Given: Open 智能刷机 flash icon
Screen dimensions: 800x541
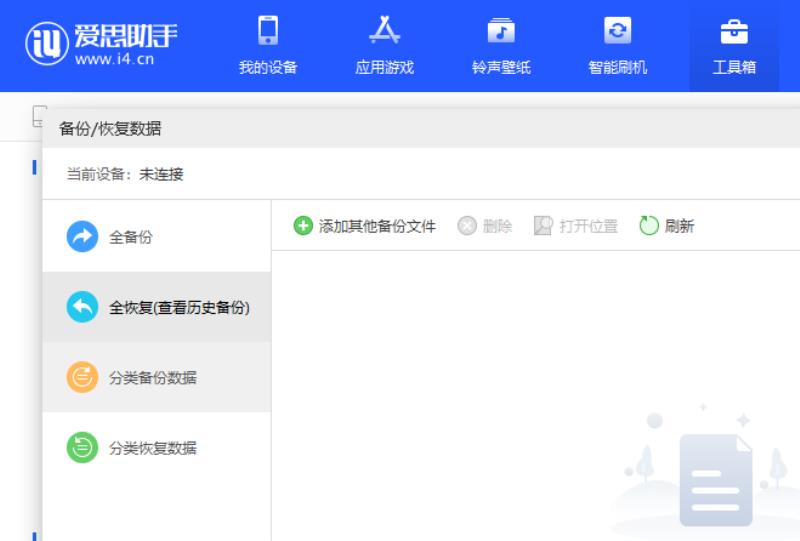Looking at the screenshot, I should tap(617, 31).
